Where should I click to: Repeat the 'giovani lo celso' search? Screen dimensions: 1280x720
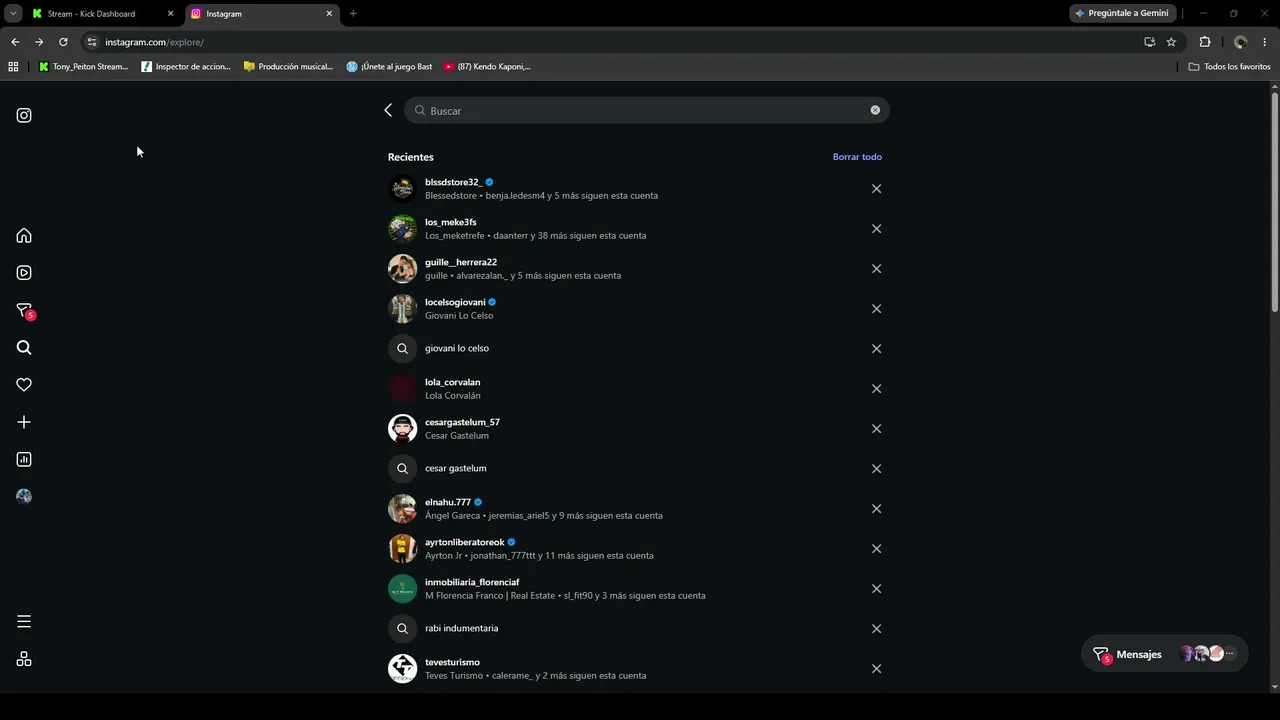point(457,348)
